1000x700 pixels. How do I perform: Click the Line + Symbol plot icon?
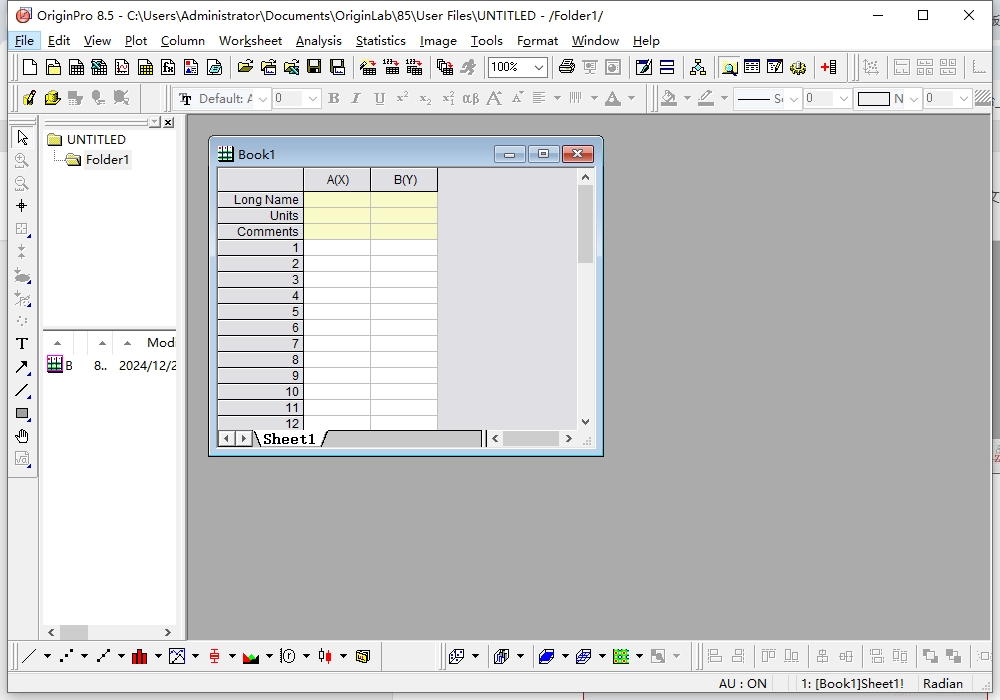tap(103, 656)
